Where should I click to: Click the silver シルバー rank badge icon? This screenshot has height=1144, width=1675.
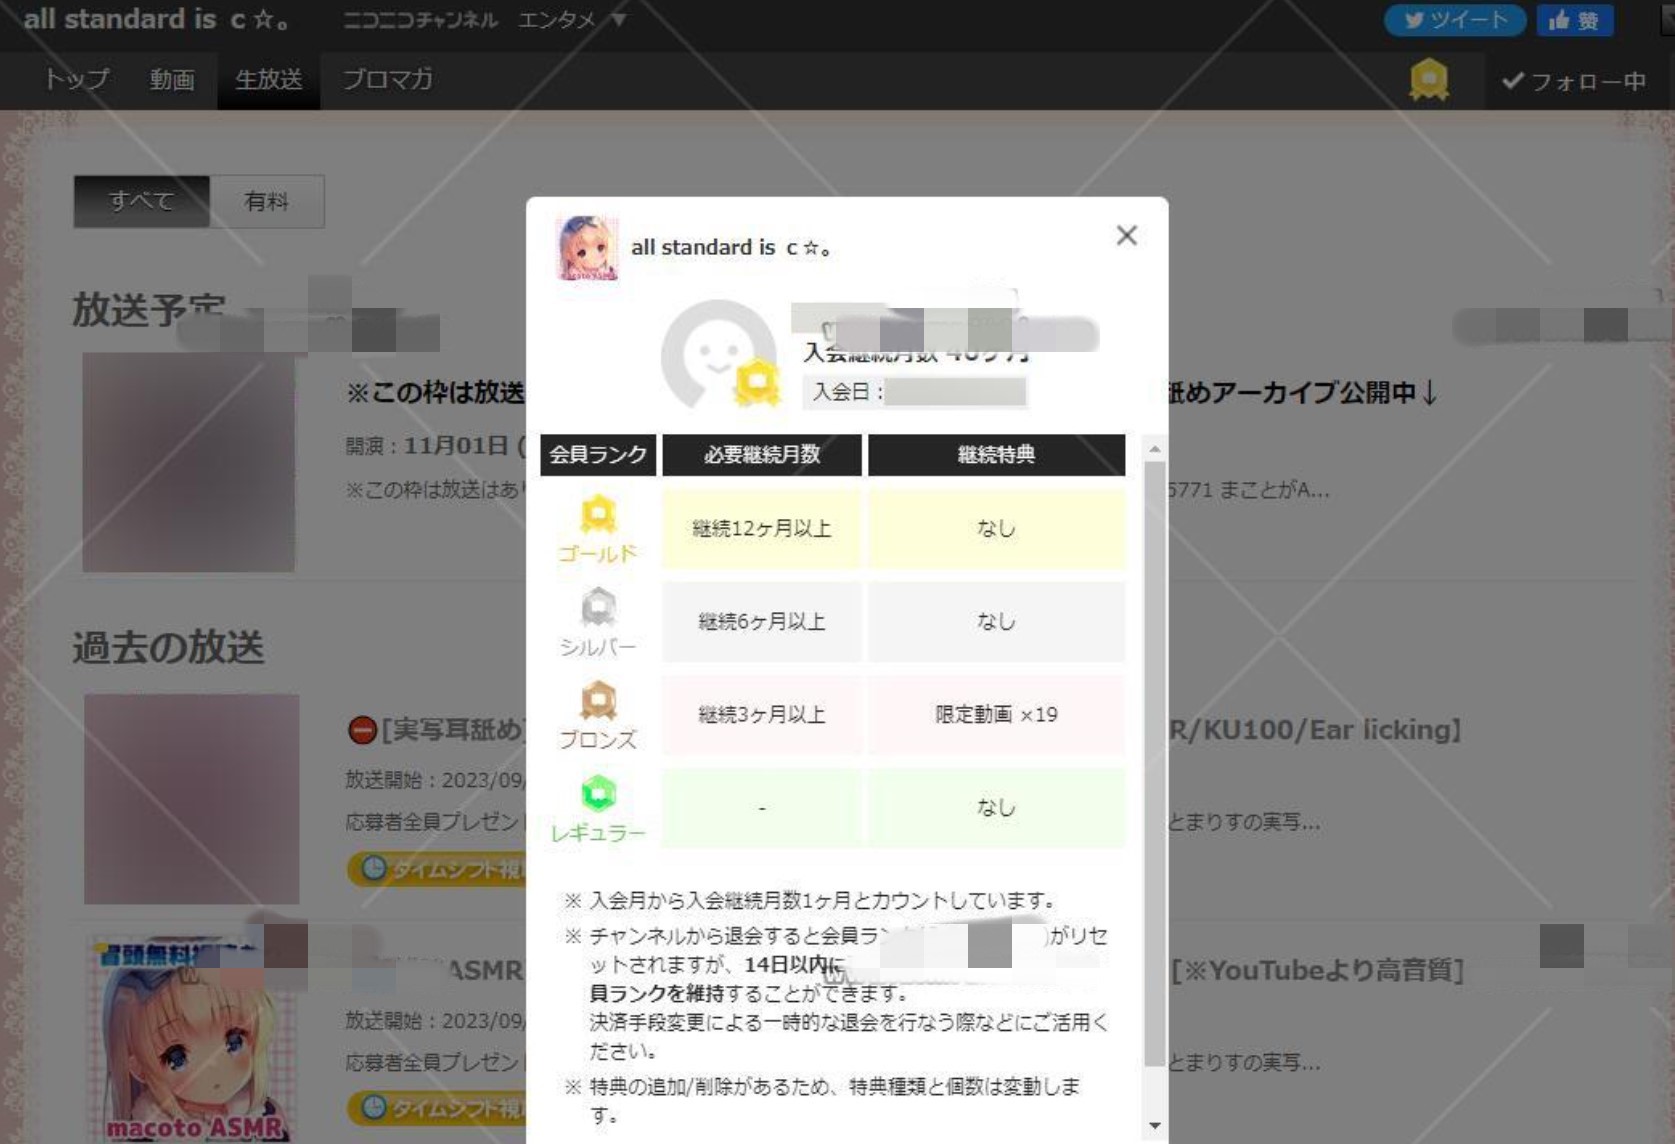[598, 605]
